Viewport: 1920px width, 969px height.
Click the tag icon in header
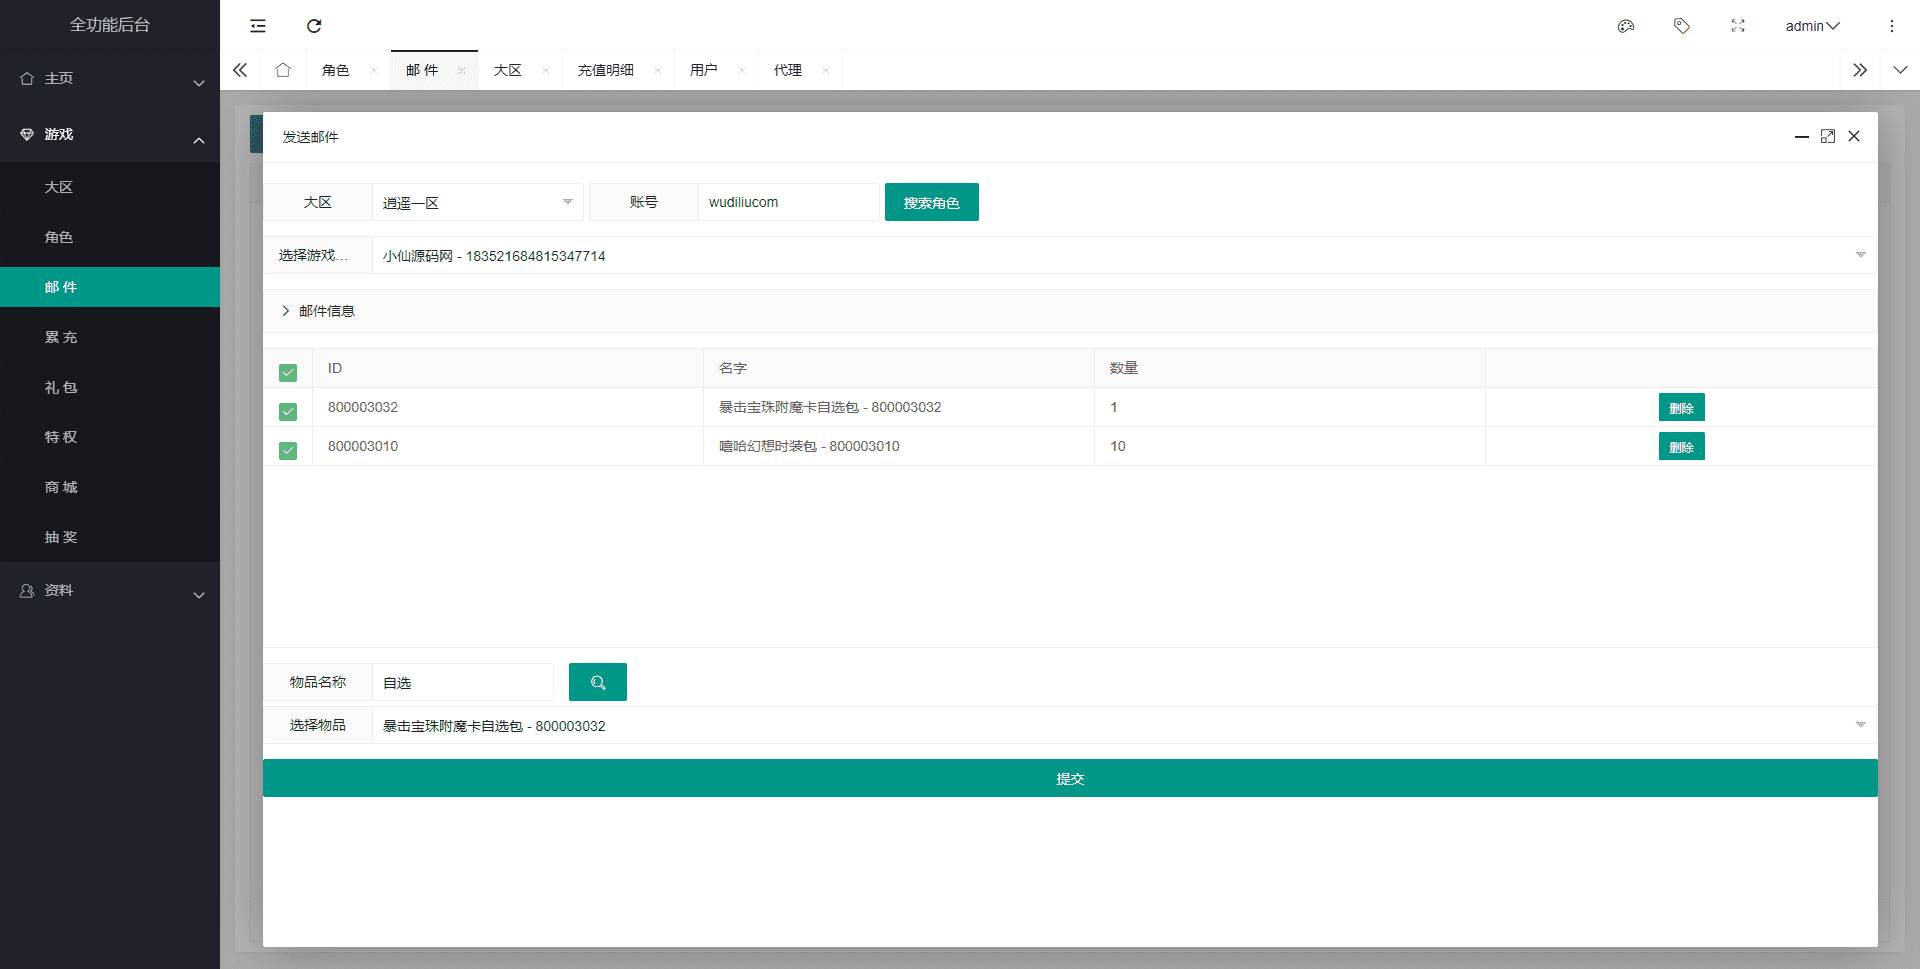coord(1682,26)
